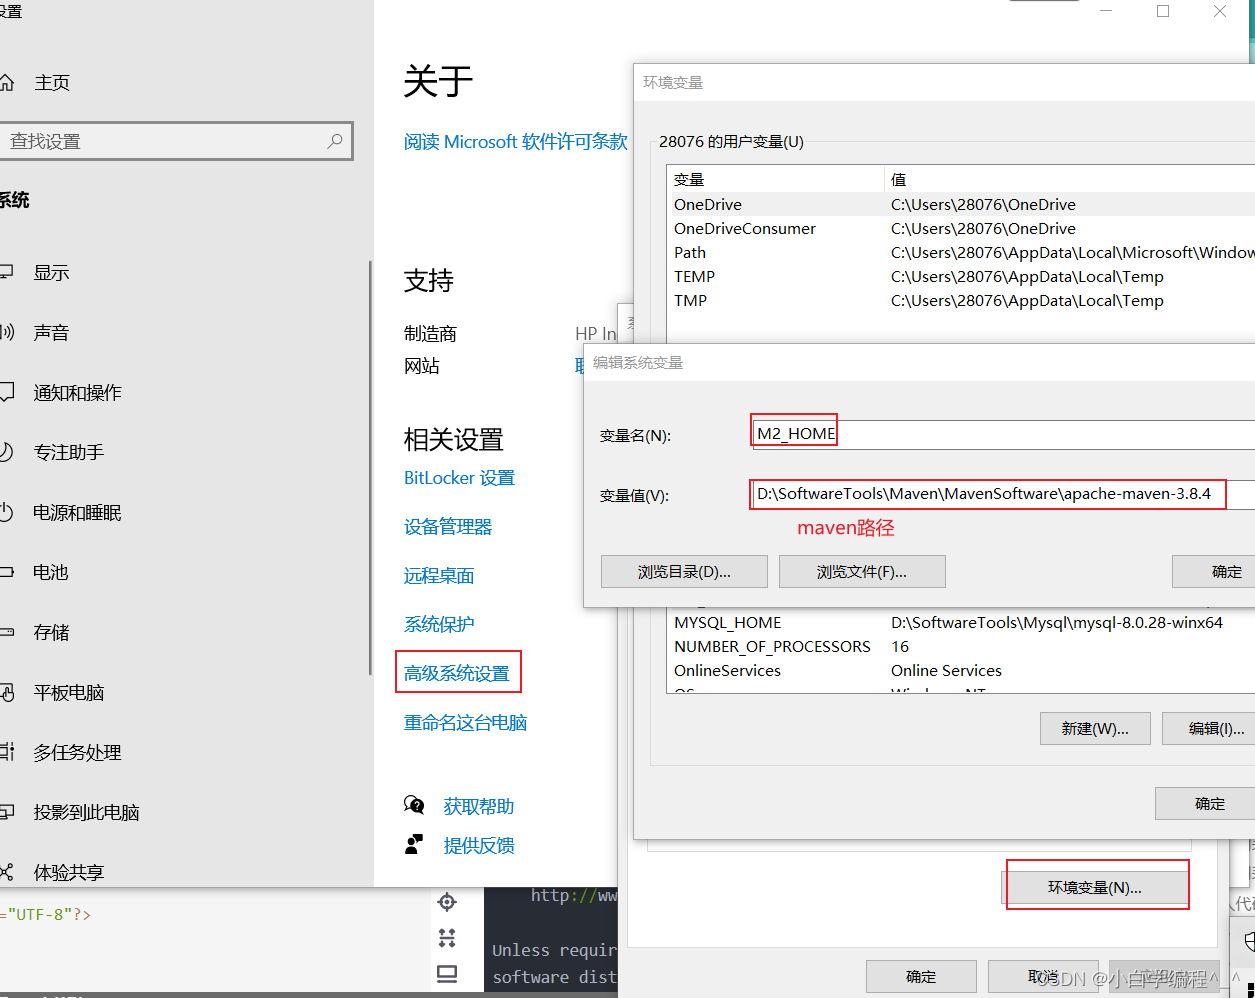Click the 获取帮助 chat bubble icon
Image resolution: width=1255 pixels, height=998 pixels.
(x=414, y=805)
